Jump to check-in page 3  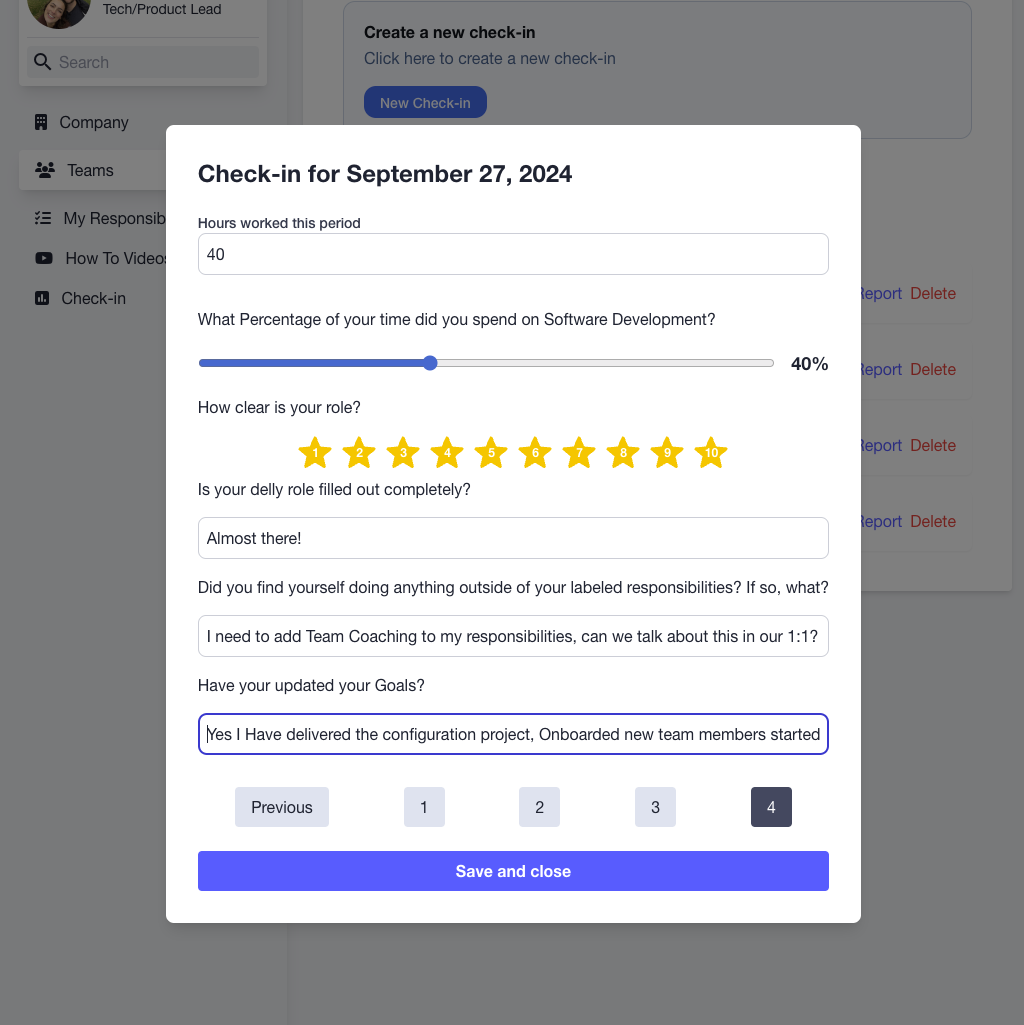[655, 807]
